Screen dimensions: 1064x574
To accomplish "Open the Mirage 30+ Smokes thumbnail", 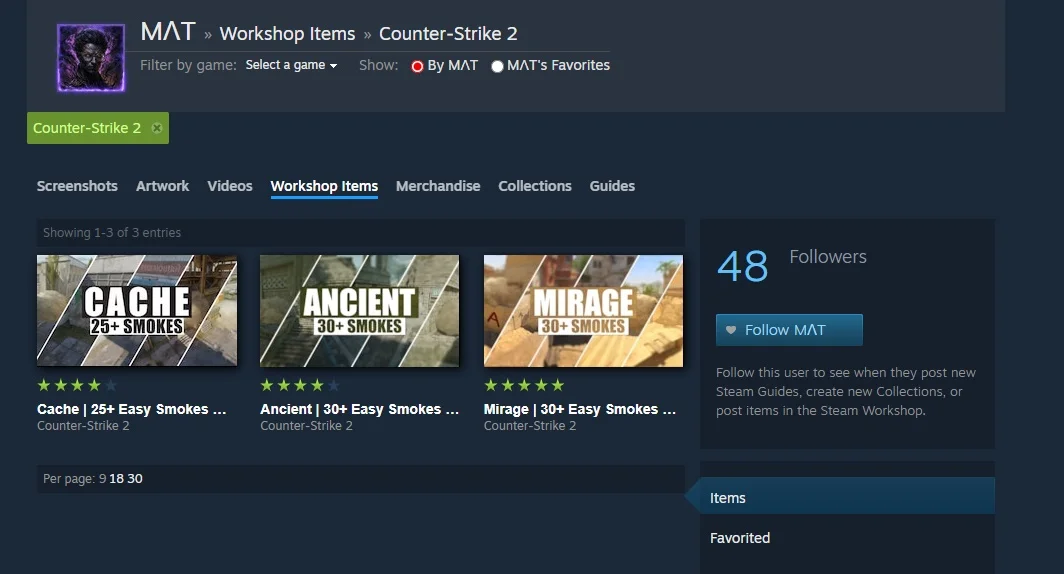I will click(584, 311).
